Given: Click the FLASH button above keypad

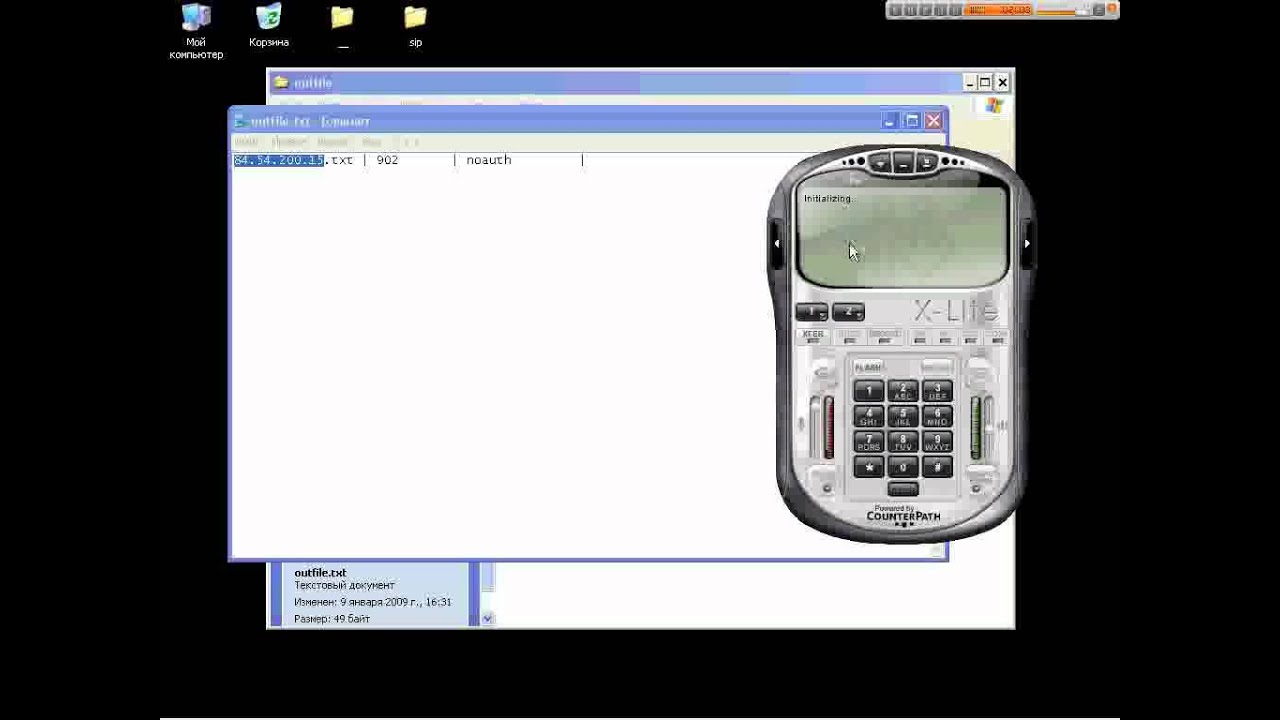Looking at the screenshot, I should point(868,367).
